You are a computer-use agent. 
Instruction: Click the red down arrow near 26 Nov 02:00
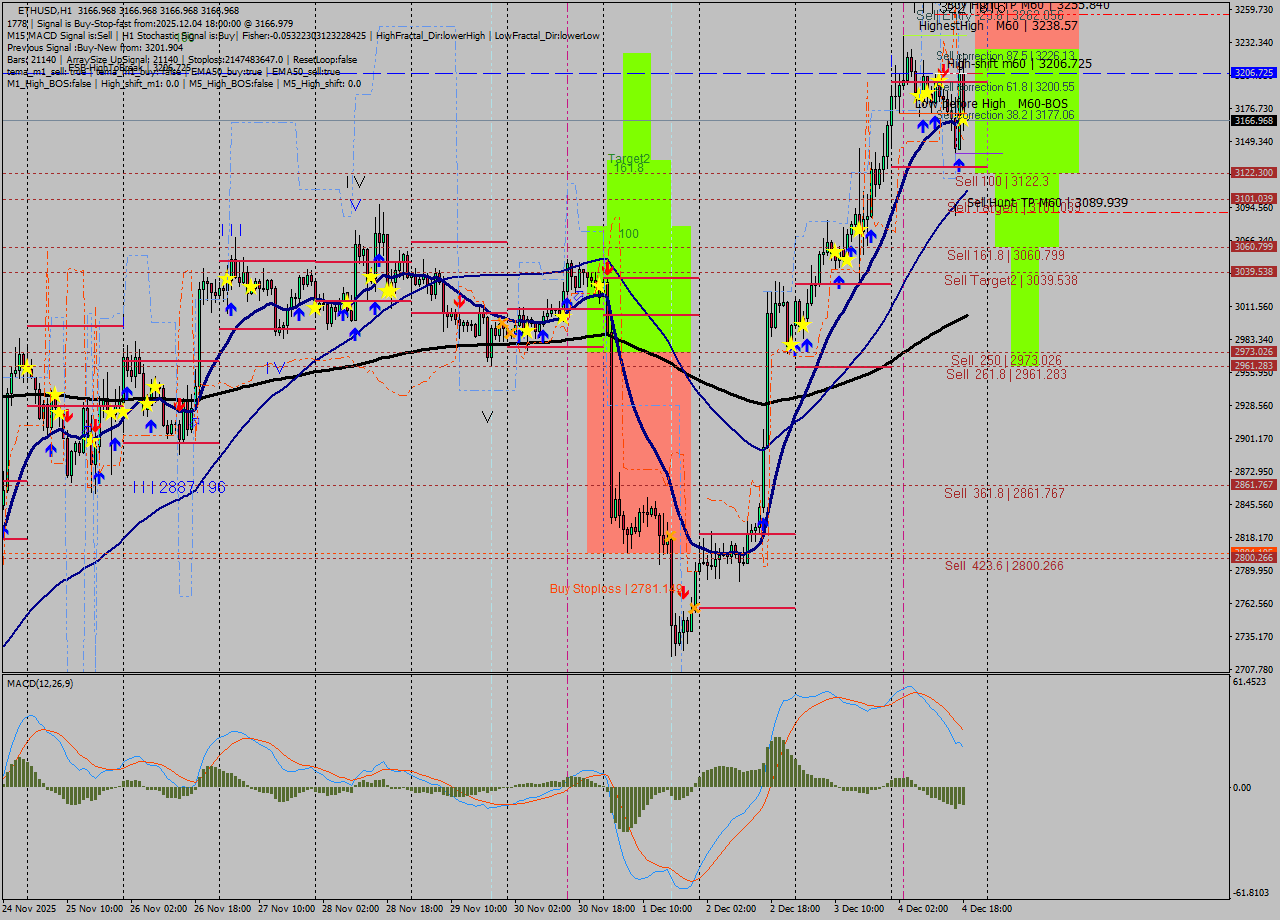coord(179,405)
